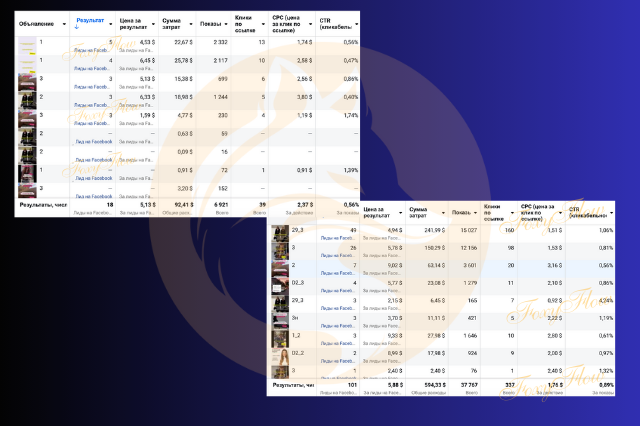
Task: Open Показы dropdown in lower table
Action: [x=476, y=213]
